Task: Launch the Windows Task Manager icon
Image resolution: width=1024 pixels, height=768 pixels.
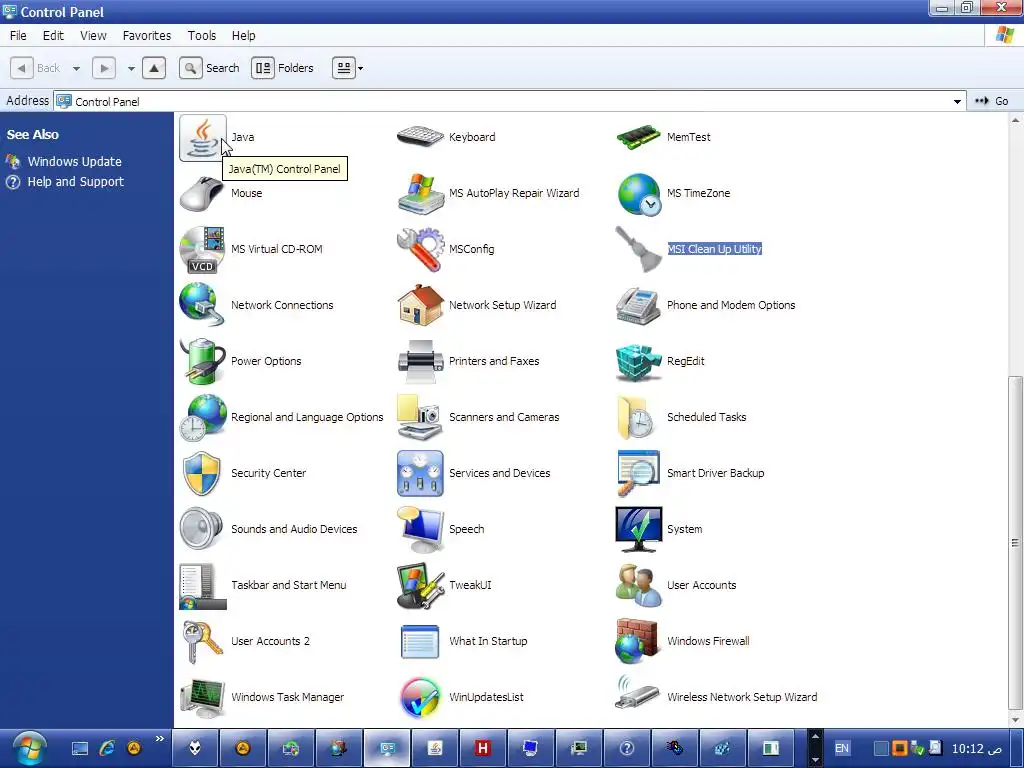Action: pyautogui.click(x=202, y=697)
